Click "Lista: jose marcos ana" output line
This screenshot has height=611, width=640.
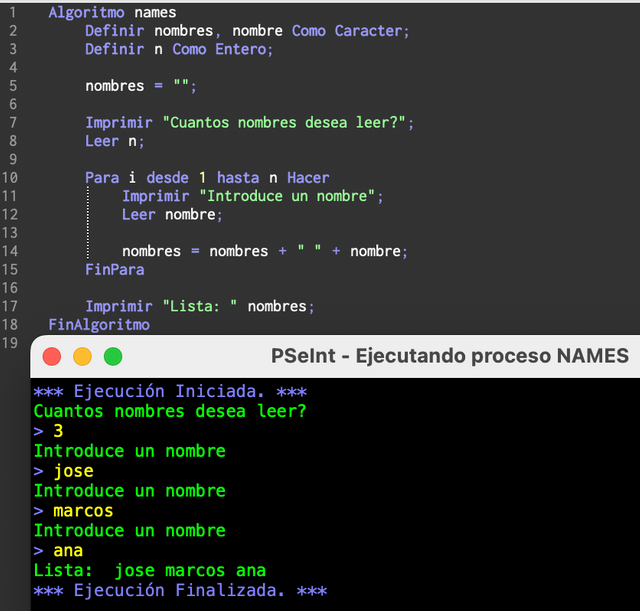[150, 570]
